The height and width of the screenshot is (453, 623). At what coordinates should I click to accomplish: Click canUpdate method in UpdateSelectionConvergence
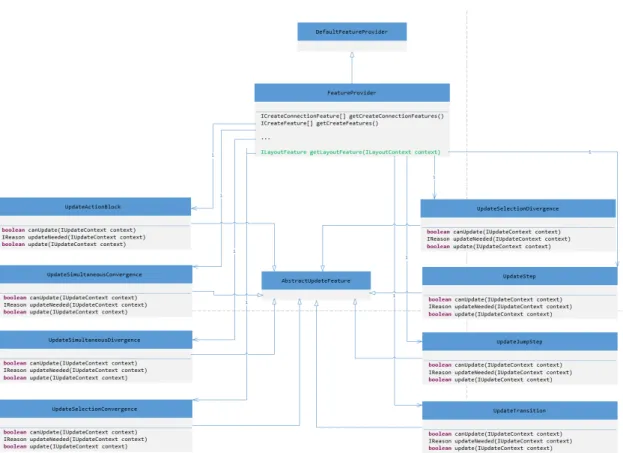(x=70, y=432)
